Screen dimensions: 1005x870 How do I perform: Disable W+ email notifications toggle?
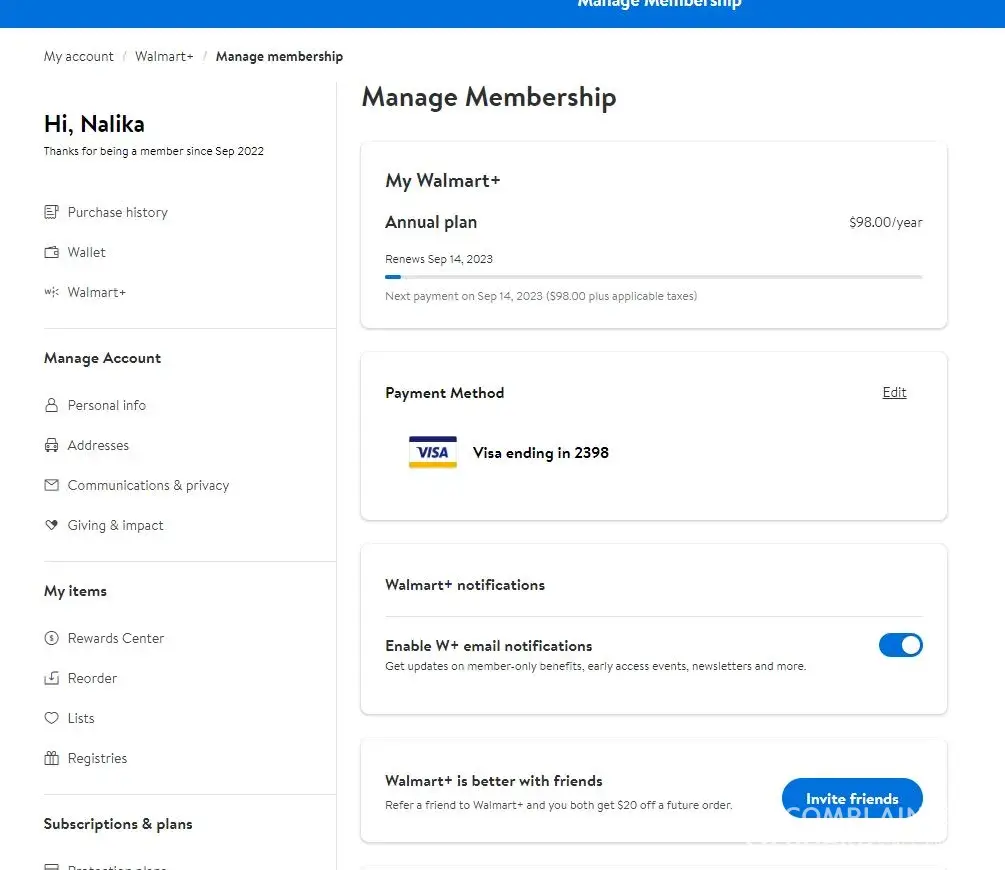coord(900,645)
